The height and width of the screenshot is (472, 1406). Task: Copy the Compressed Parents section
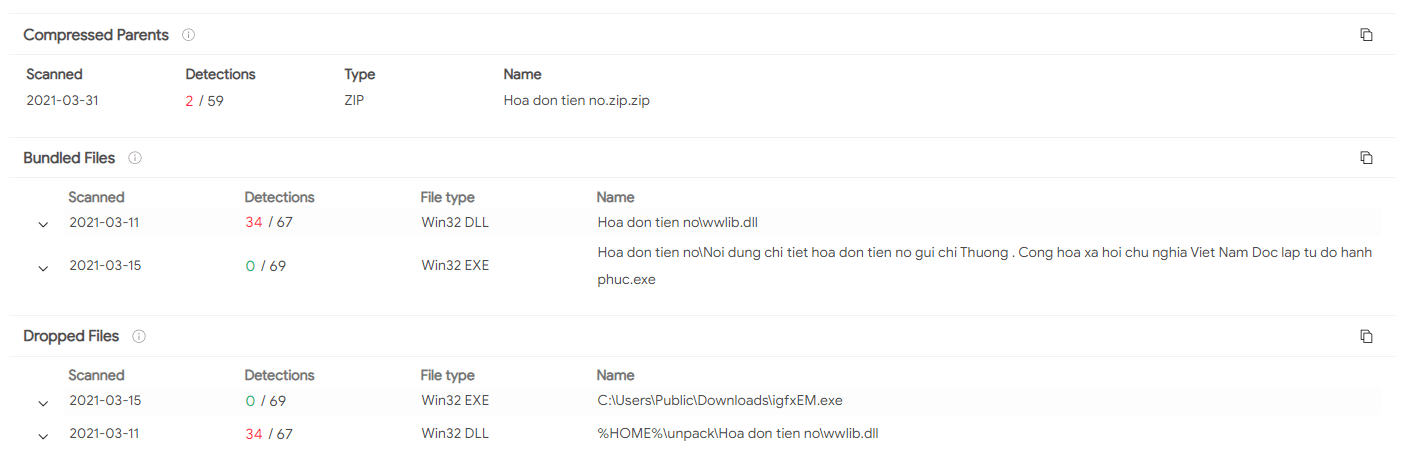click(x=1366, y=35)
